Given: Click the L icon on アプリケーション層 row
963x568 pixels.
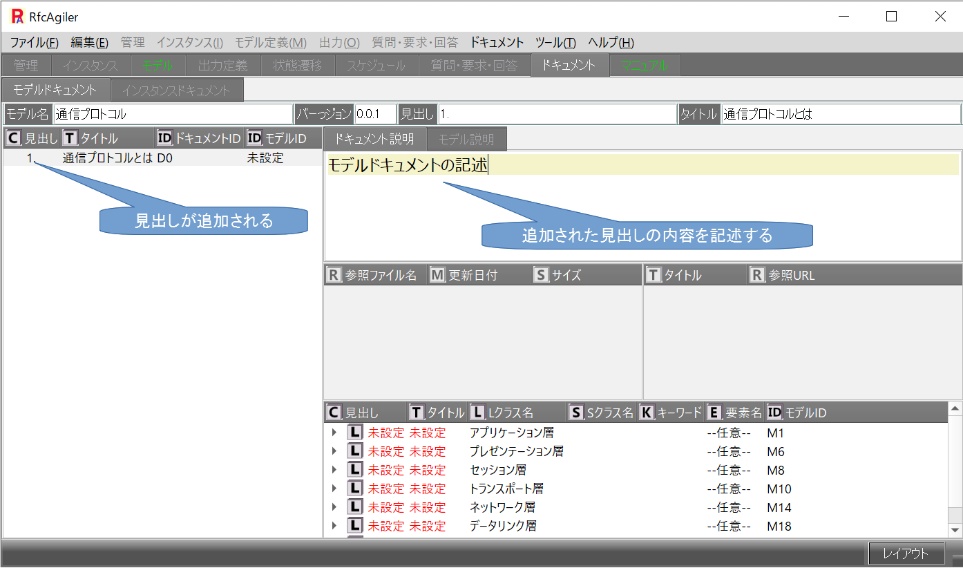Looking at the screenshot, I should coord(355,432).
